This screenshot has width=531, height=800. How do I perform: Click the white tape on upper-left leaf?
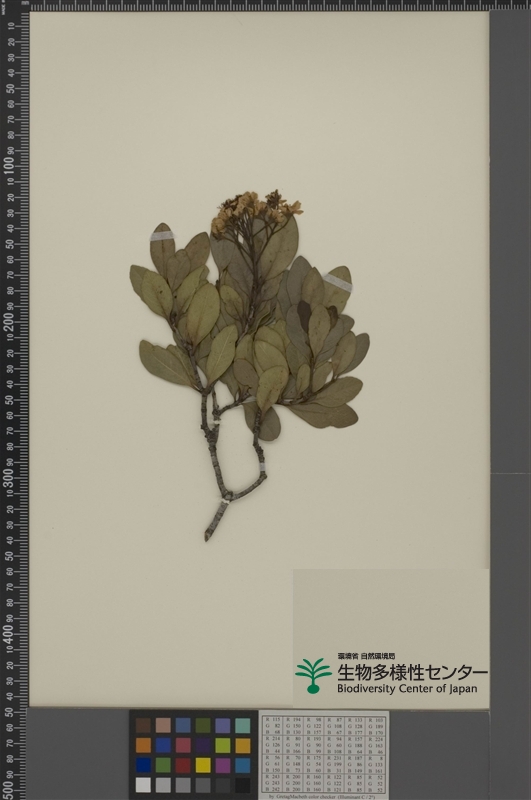[162, 236]
